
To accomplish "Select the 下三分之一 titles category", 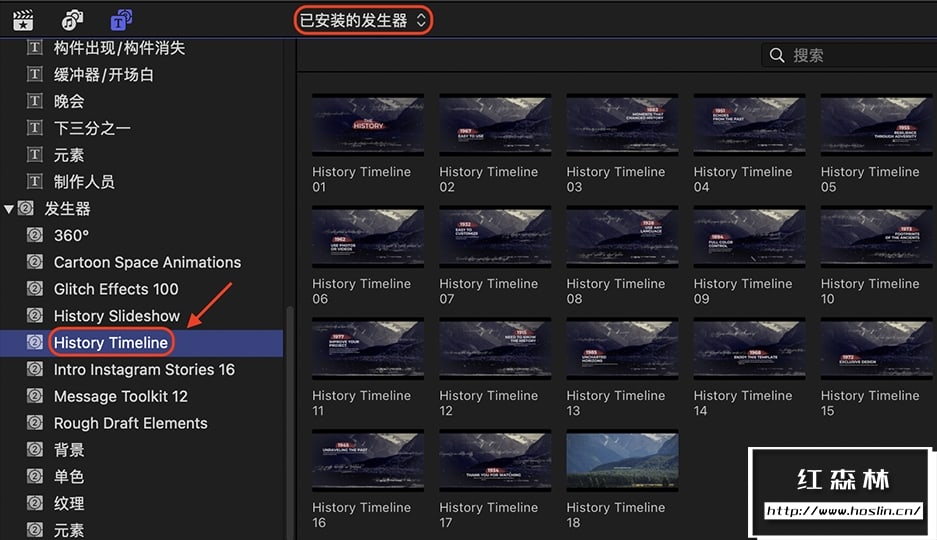I will [x=92, y=128].
